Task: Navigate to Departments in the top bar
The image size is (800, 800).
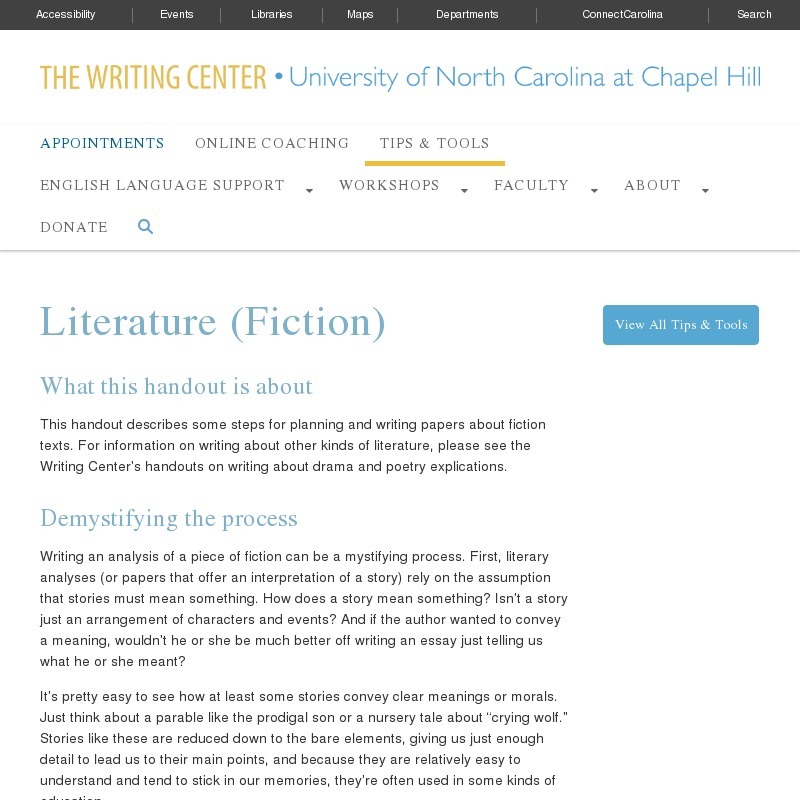Action: click(x=467, y=14)
